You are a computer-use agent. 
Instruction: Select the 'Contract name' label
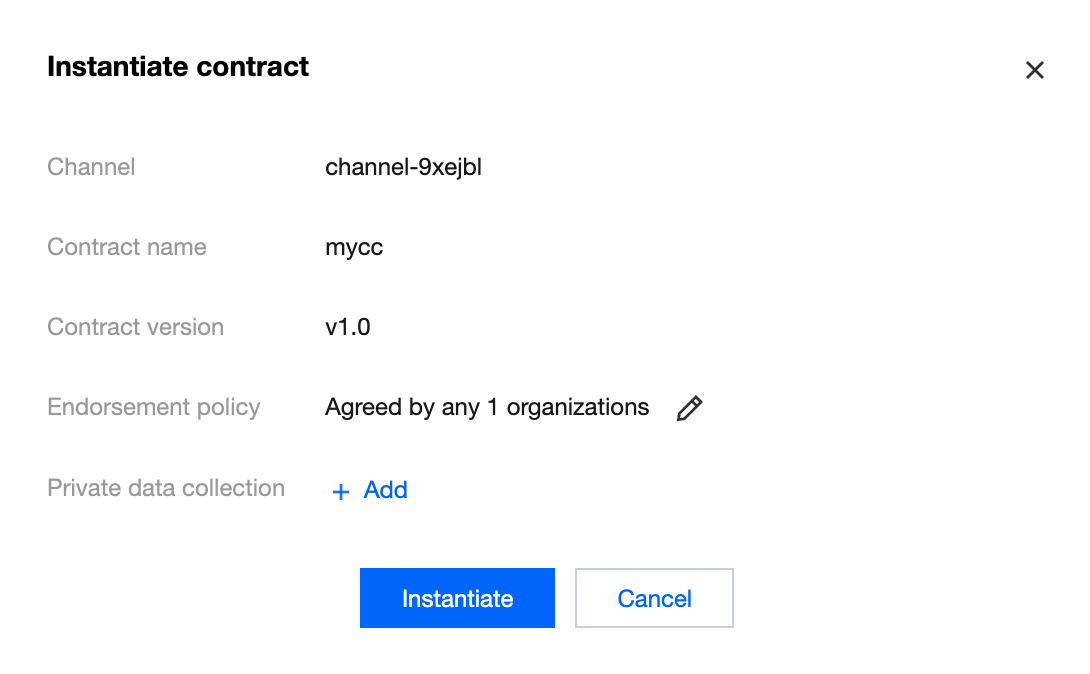[127, 247]
